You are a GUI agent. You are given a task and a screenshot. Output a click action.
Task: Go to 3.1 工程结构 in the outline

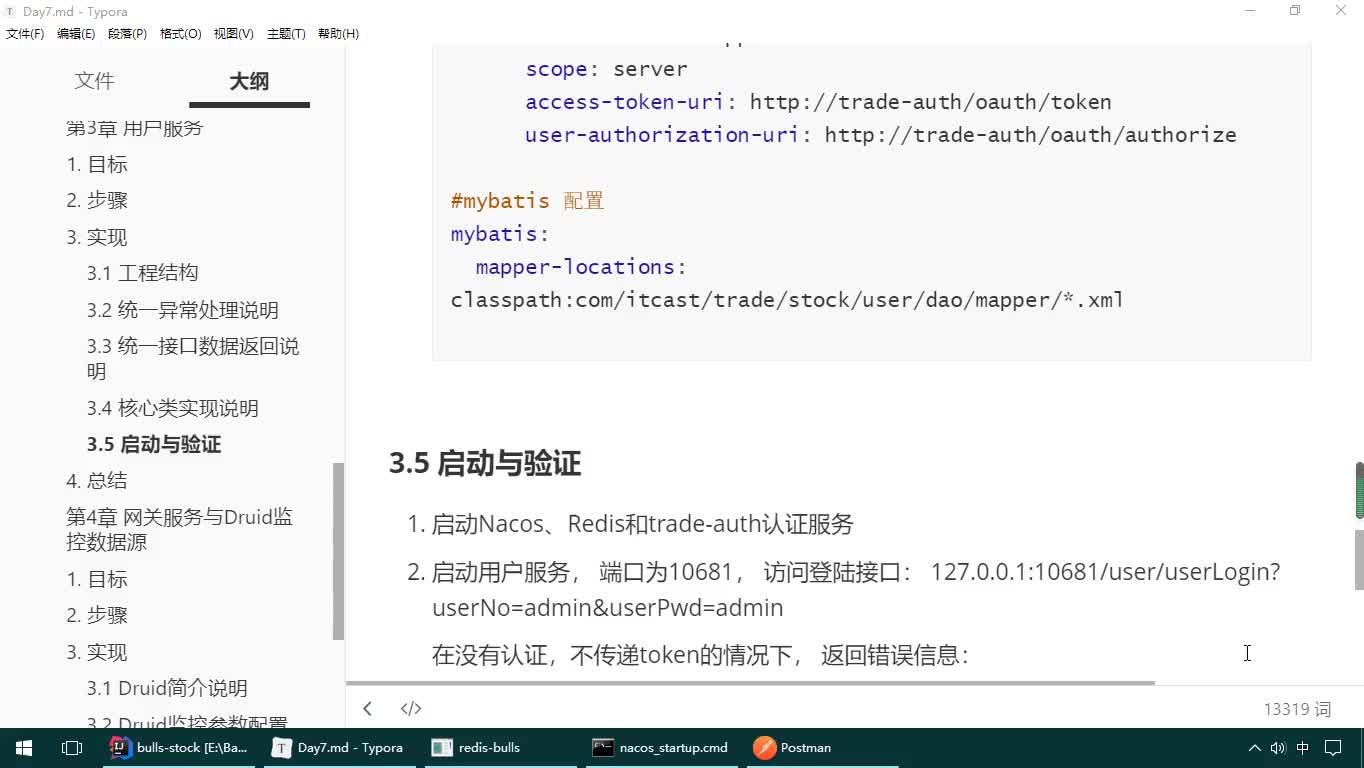click(142, 273)
